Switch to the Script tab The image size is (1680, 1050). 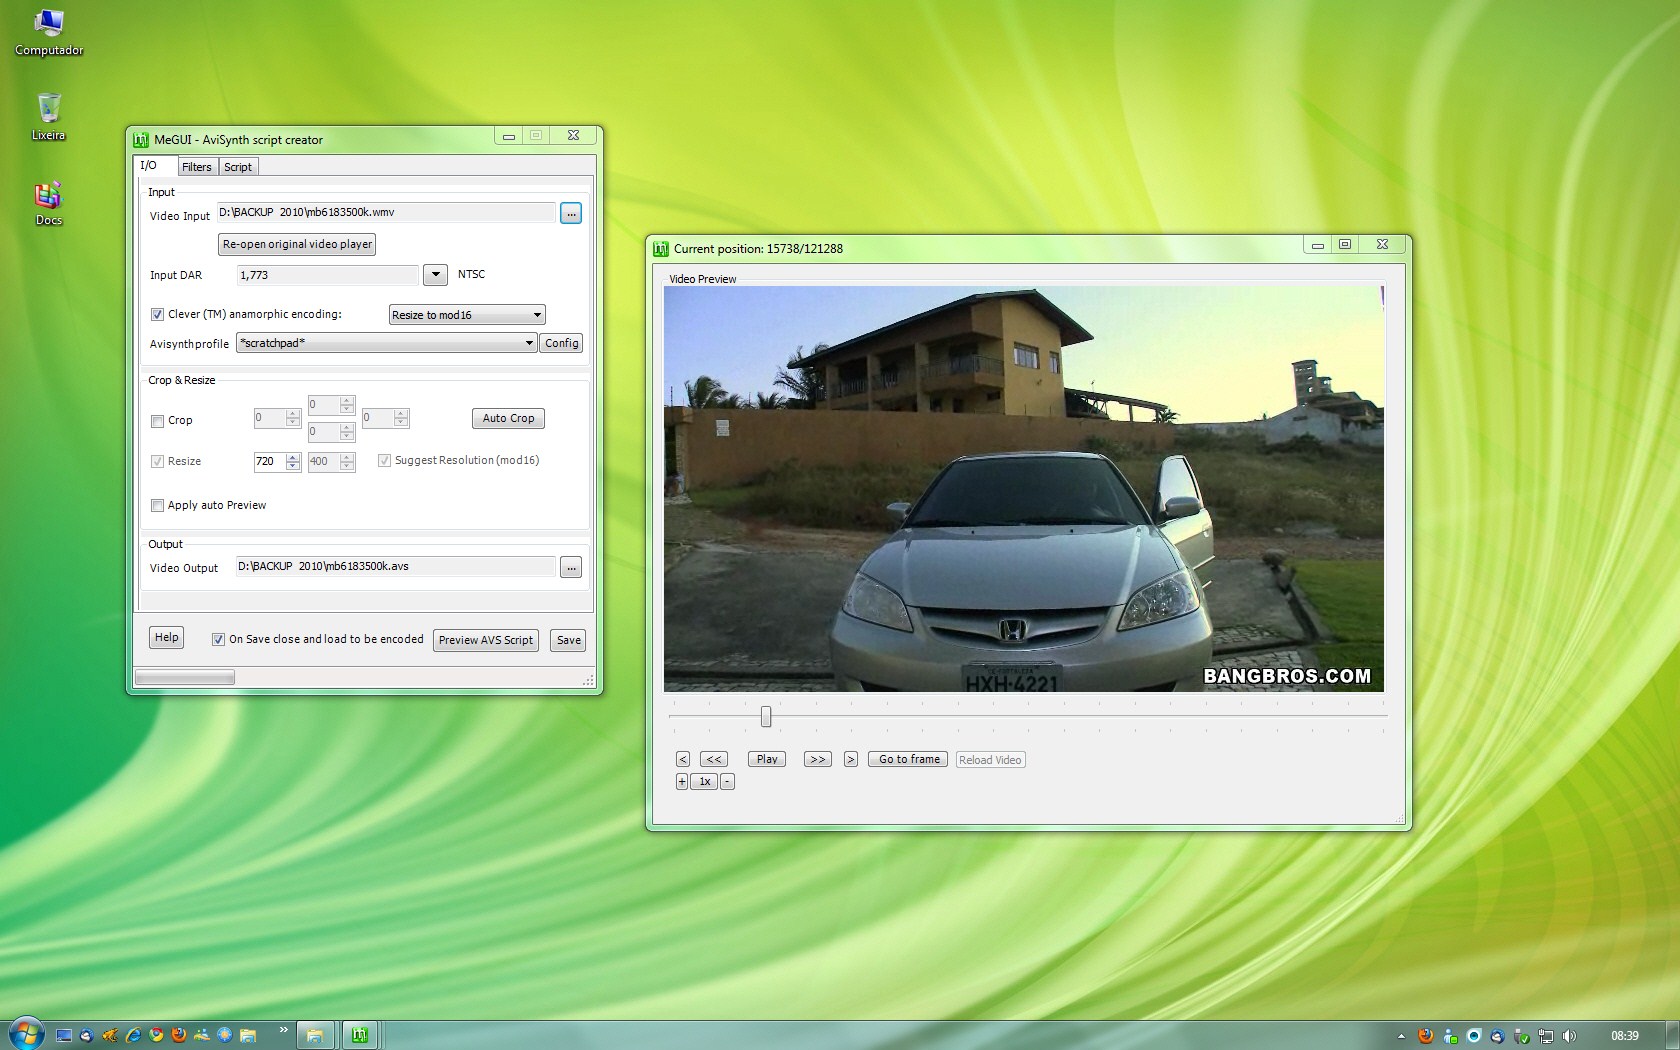tap(238, 167)
